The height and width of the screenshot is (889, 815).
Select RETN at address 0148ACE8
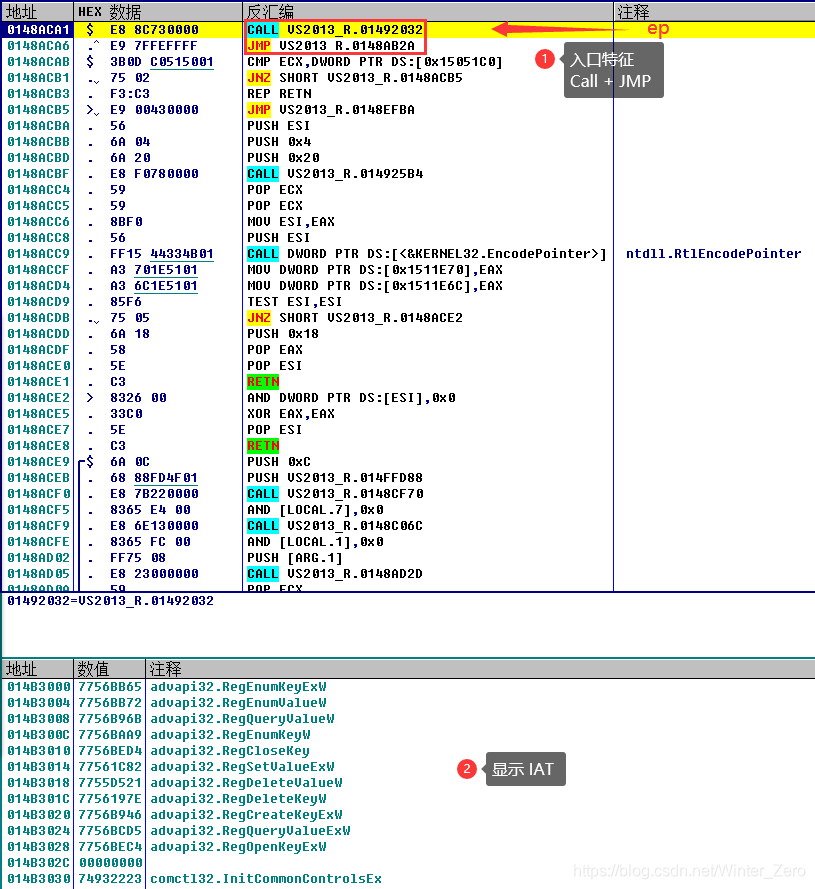pos(263,446)
